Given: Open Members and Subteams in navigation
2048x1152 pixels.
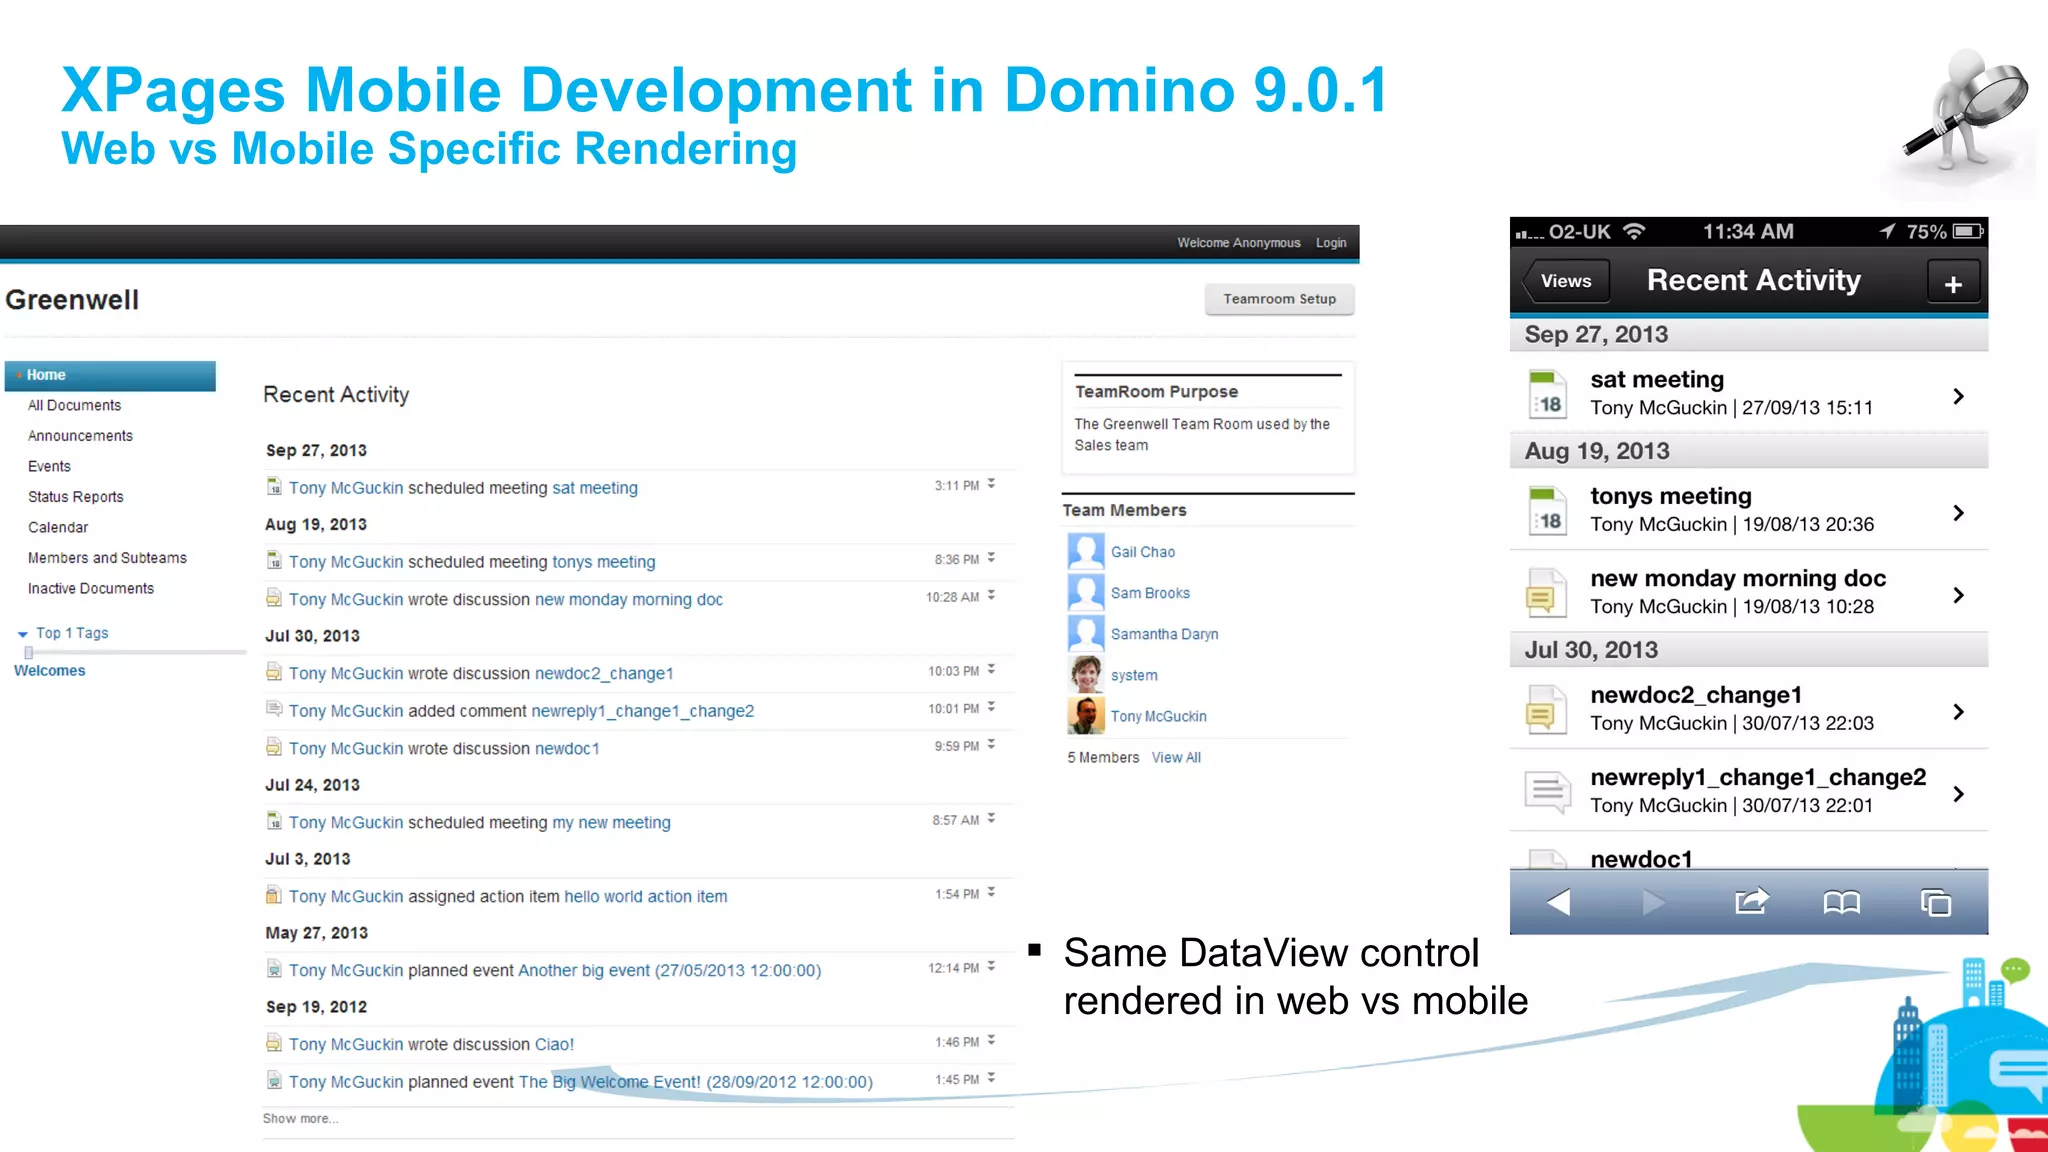Looking at the screenshot, I should coord(107,558).
